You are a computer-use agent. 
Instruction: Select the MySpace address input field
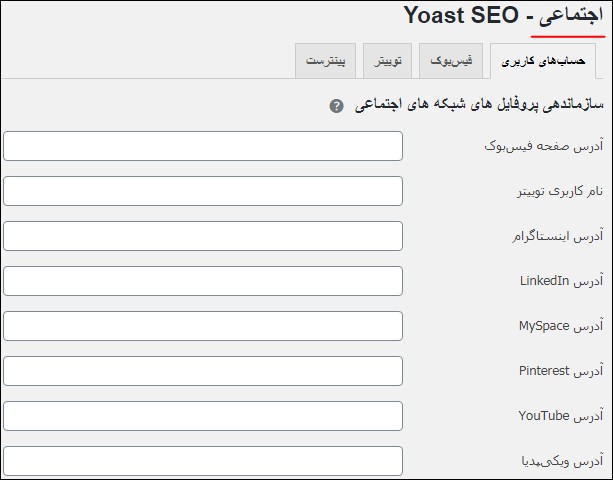(x=203, y=326)
